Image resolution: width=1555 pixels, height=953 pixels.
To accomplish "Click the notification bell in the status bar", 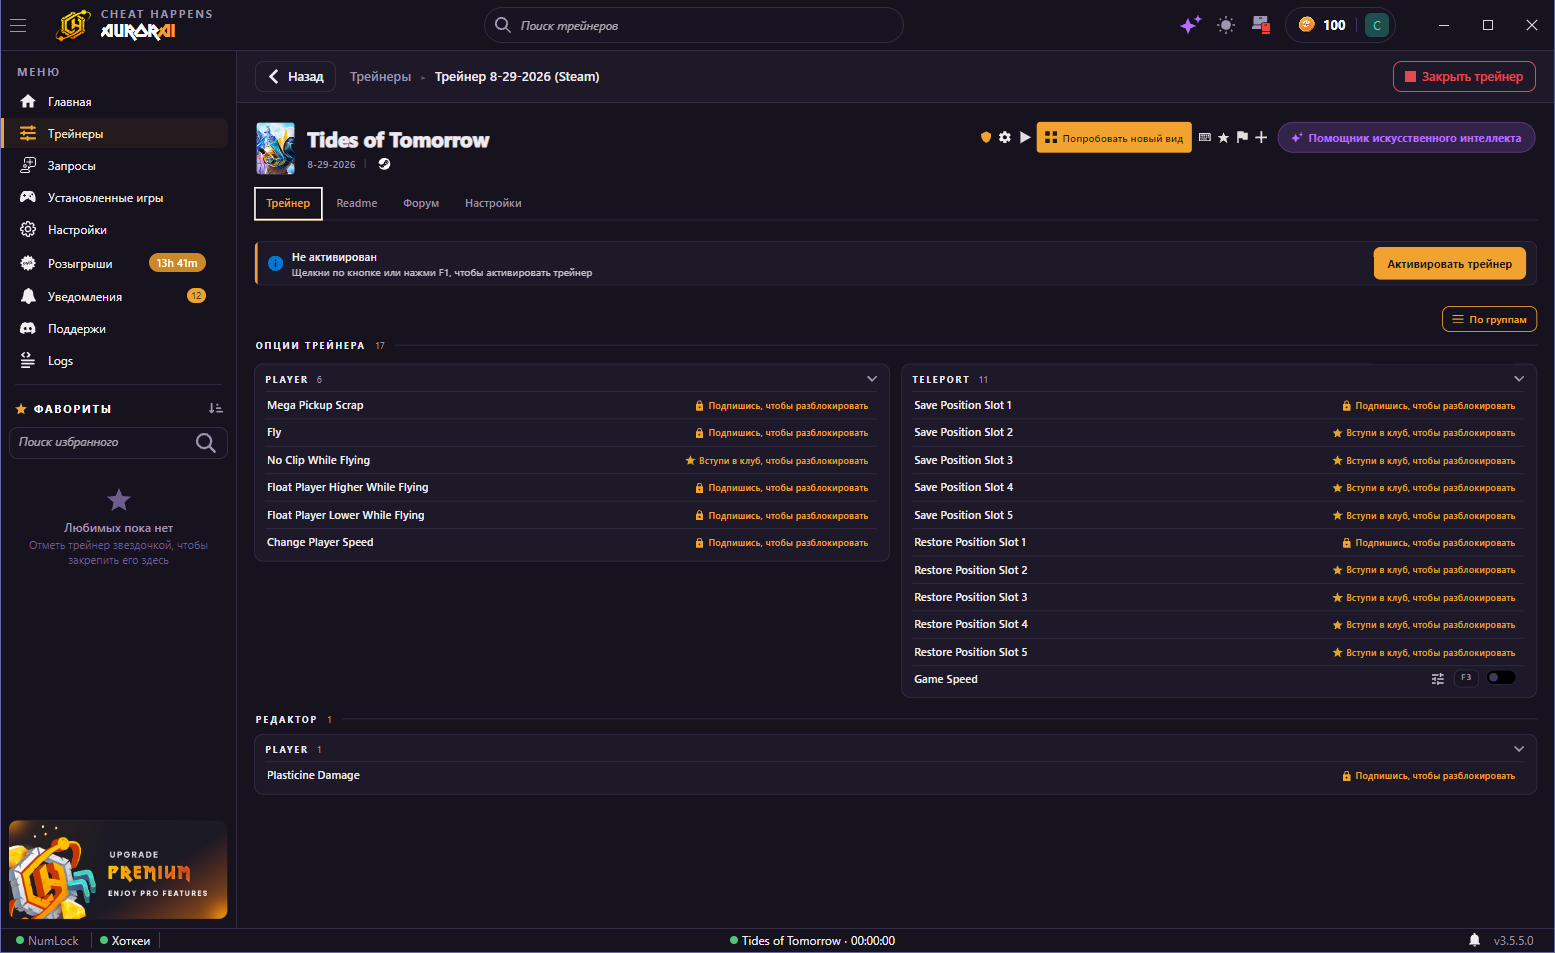I will (1474, 940).
